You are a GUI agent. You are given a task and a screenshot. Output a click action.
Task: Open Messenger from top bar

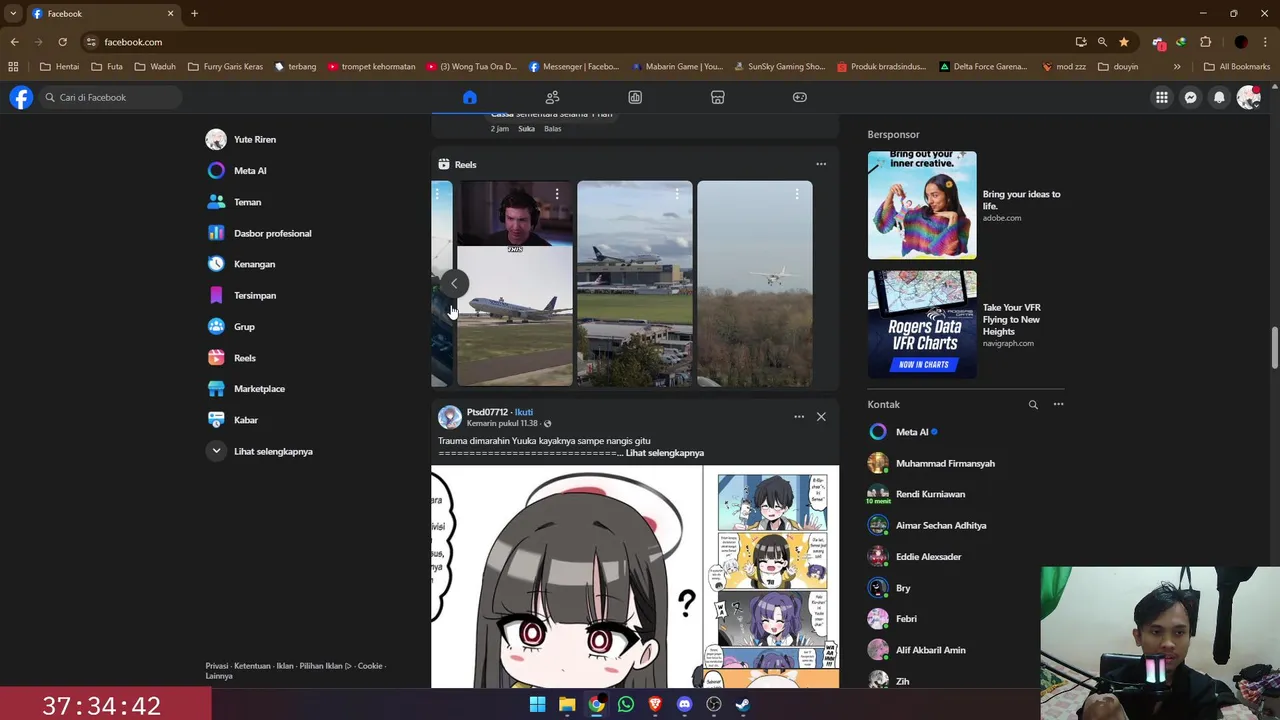pos(1190,97)
